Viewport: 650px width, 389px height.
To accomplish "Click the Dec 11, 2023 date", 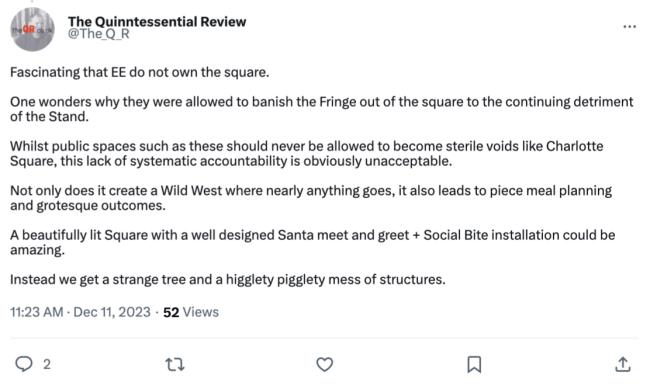I will [x=112, y=312].
